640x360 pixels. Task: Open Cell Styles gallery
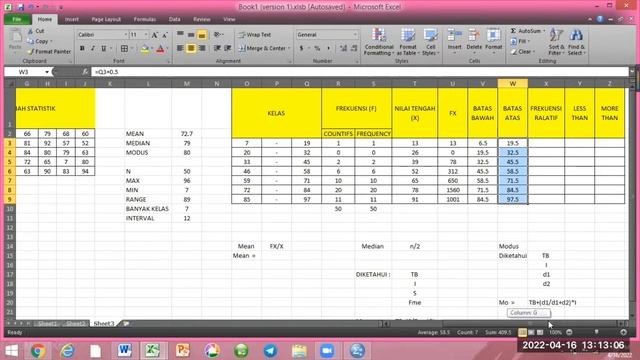pos(430,42)
